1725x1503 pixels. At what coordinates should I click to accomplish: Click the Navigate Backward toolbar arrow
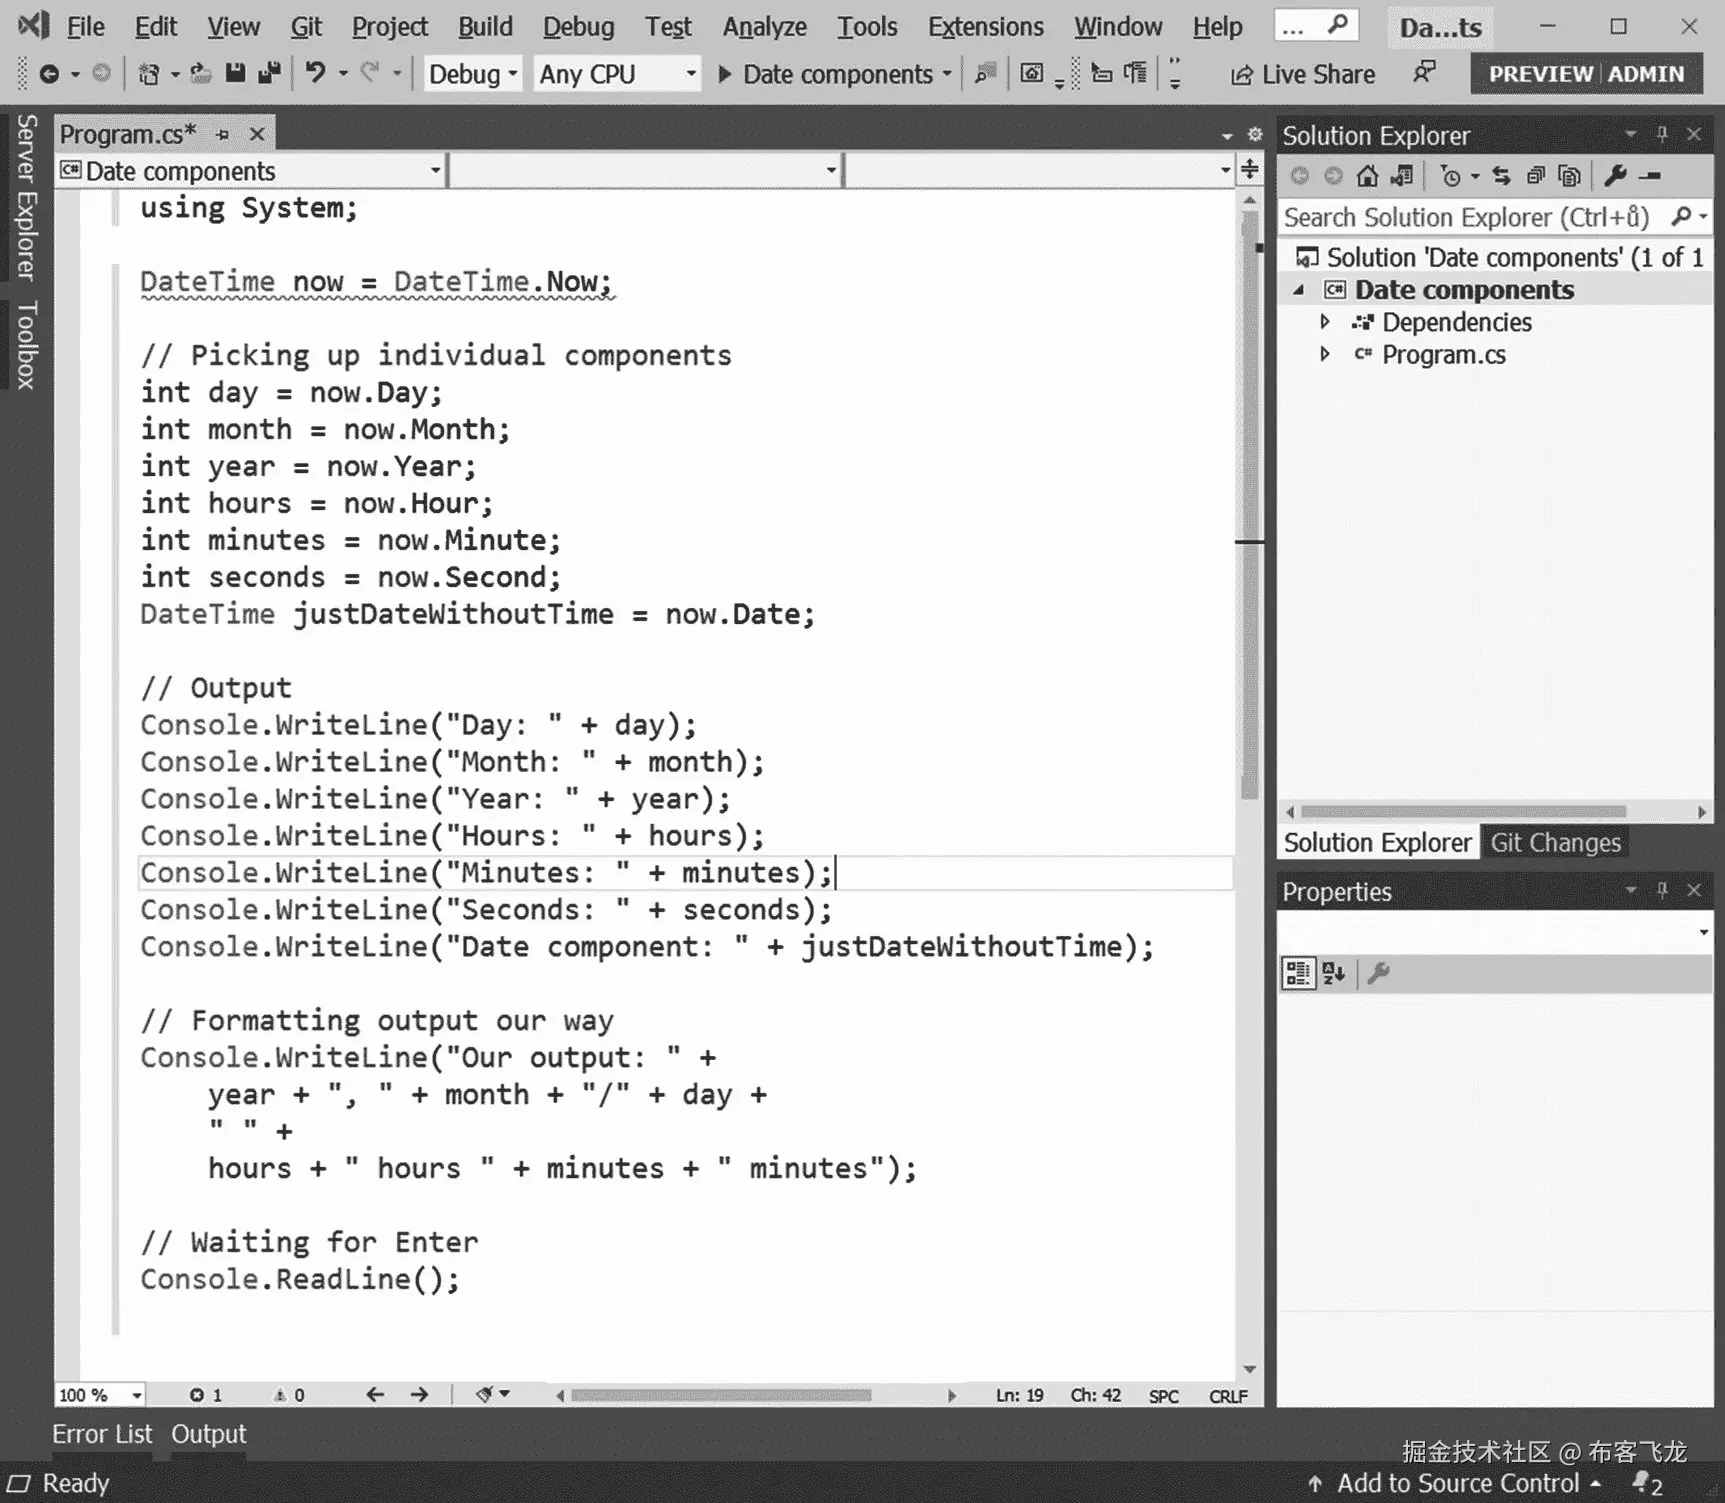pyautogui.click(x=48, y=74)
